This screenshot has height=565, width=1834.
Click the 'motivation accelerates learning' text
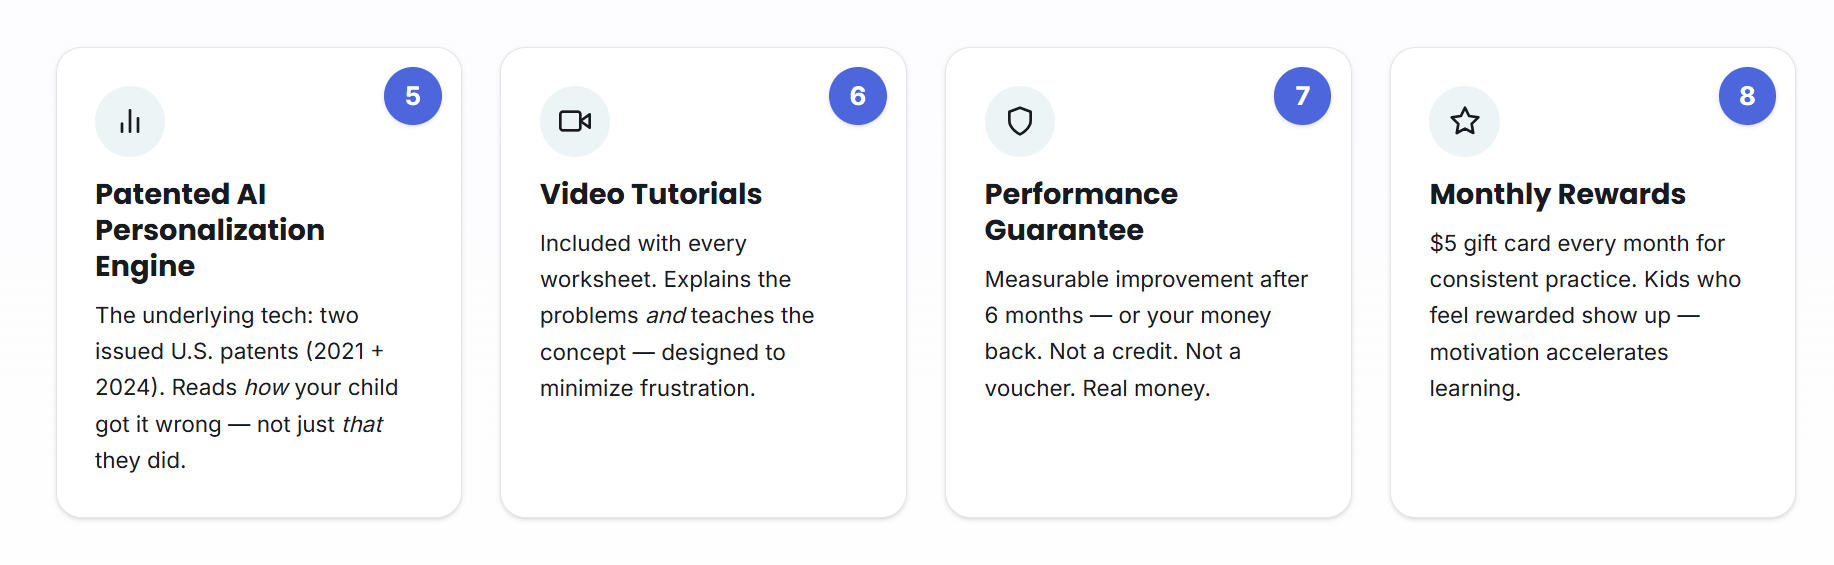pyautogui.click(x=1549, y=371)
